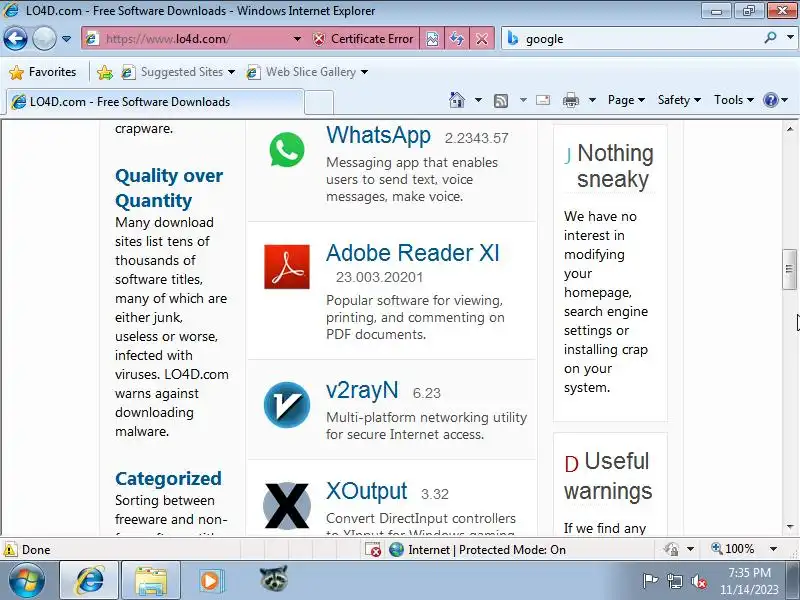This screenshot has height=600, width=800.
Task: Click the scroll down arrow
Action: click(x=790, y=527)
